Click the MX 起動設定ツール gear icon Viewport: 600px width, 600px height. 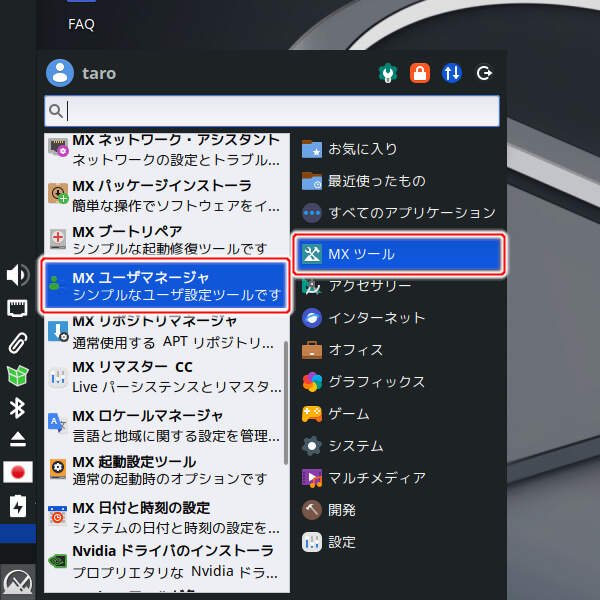tap(58, 468)
